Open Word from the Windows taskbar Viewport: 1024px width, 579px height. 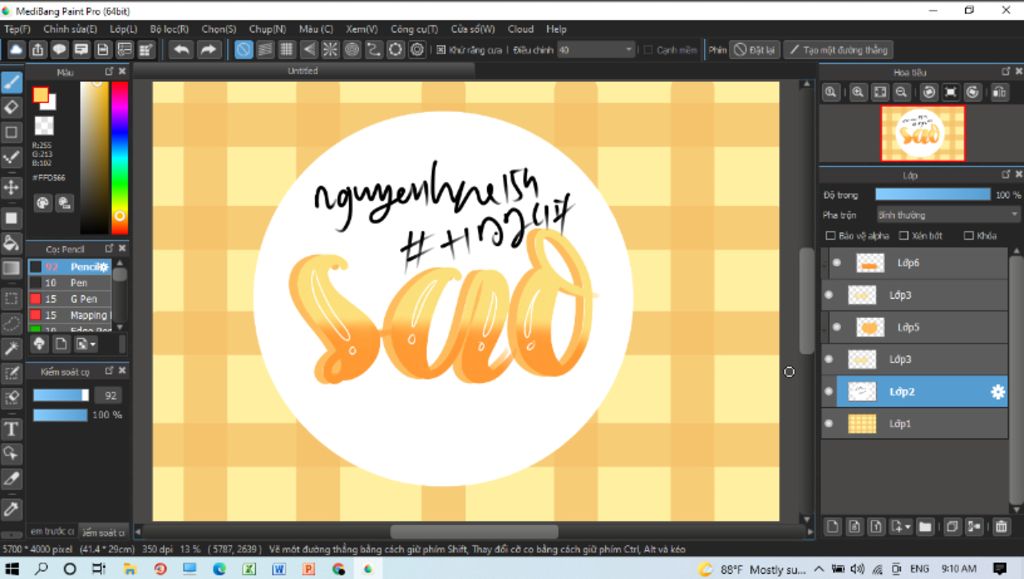[279, 569]
